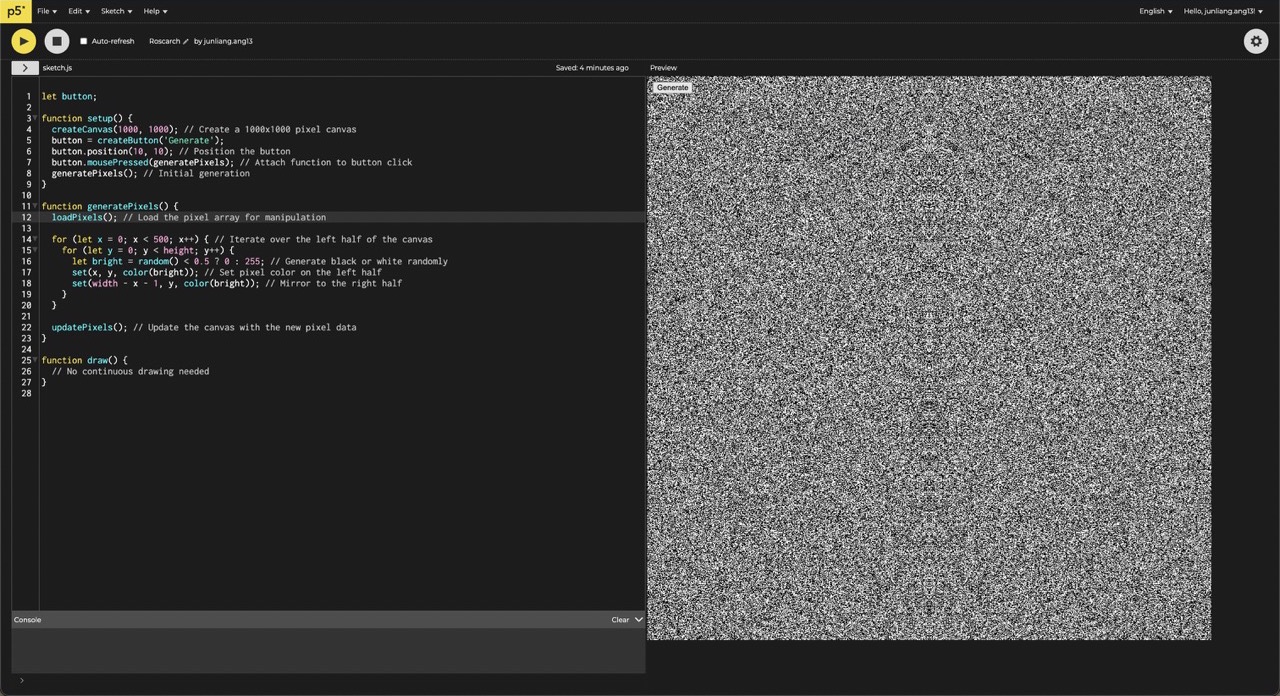
Task: Open the File menu
Action: pos(47,11)
